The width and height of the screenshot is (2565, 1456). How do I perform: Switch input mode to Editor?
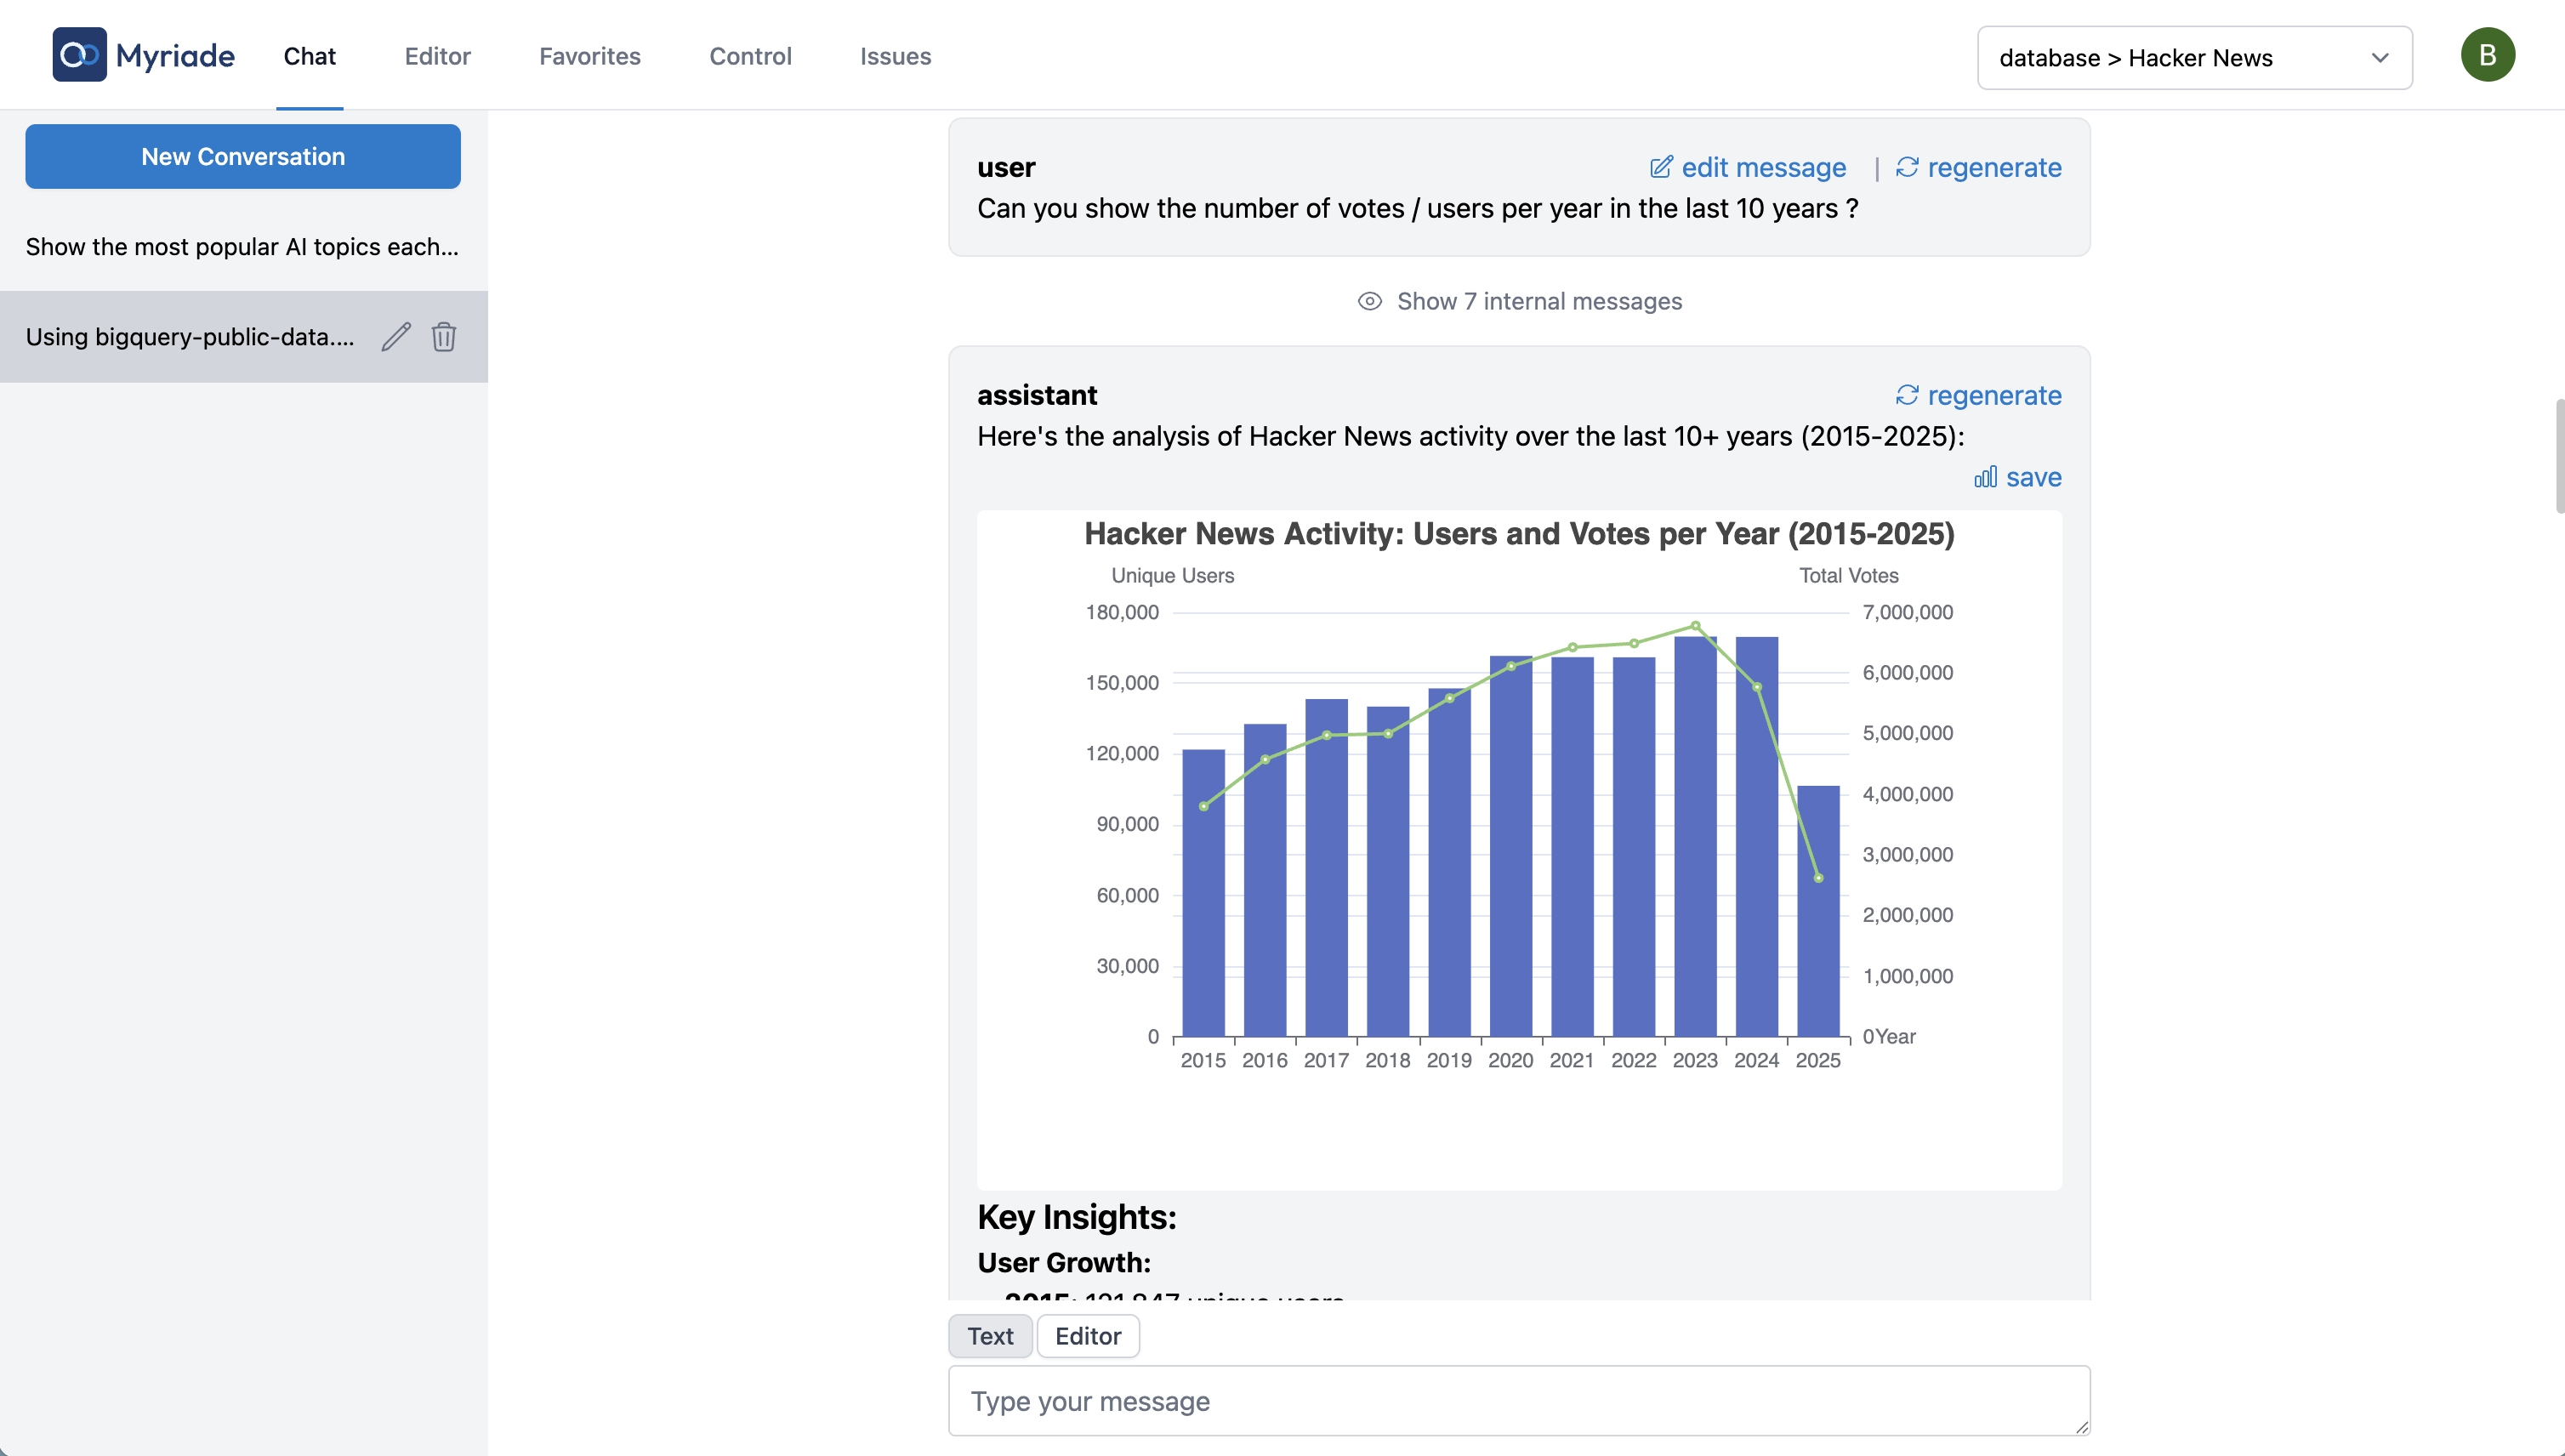tap(1088, 1336)
